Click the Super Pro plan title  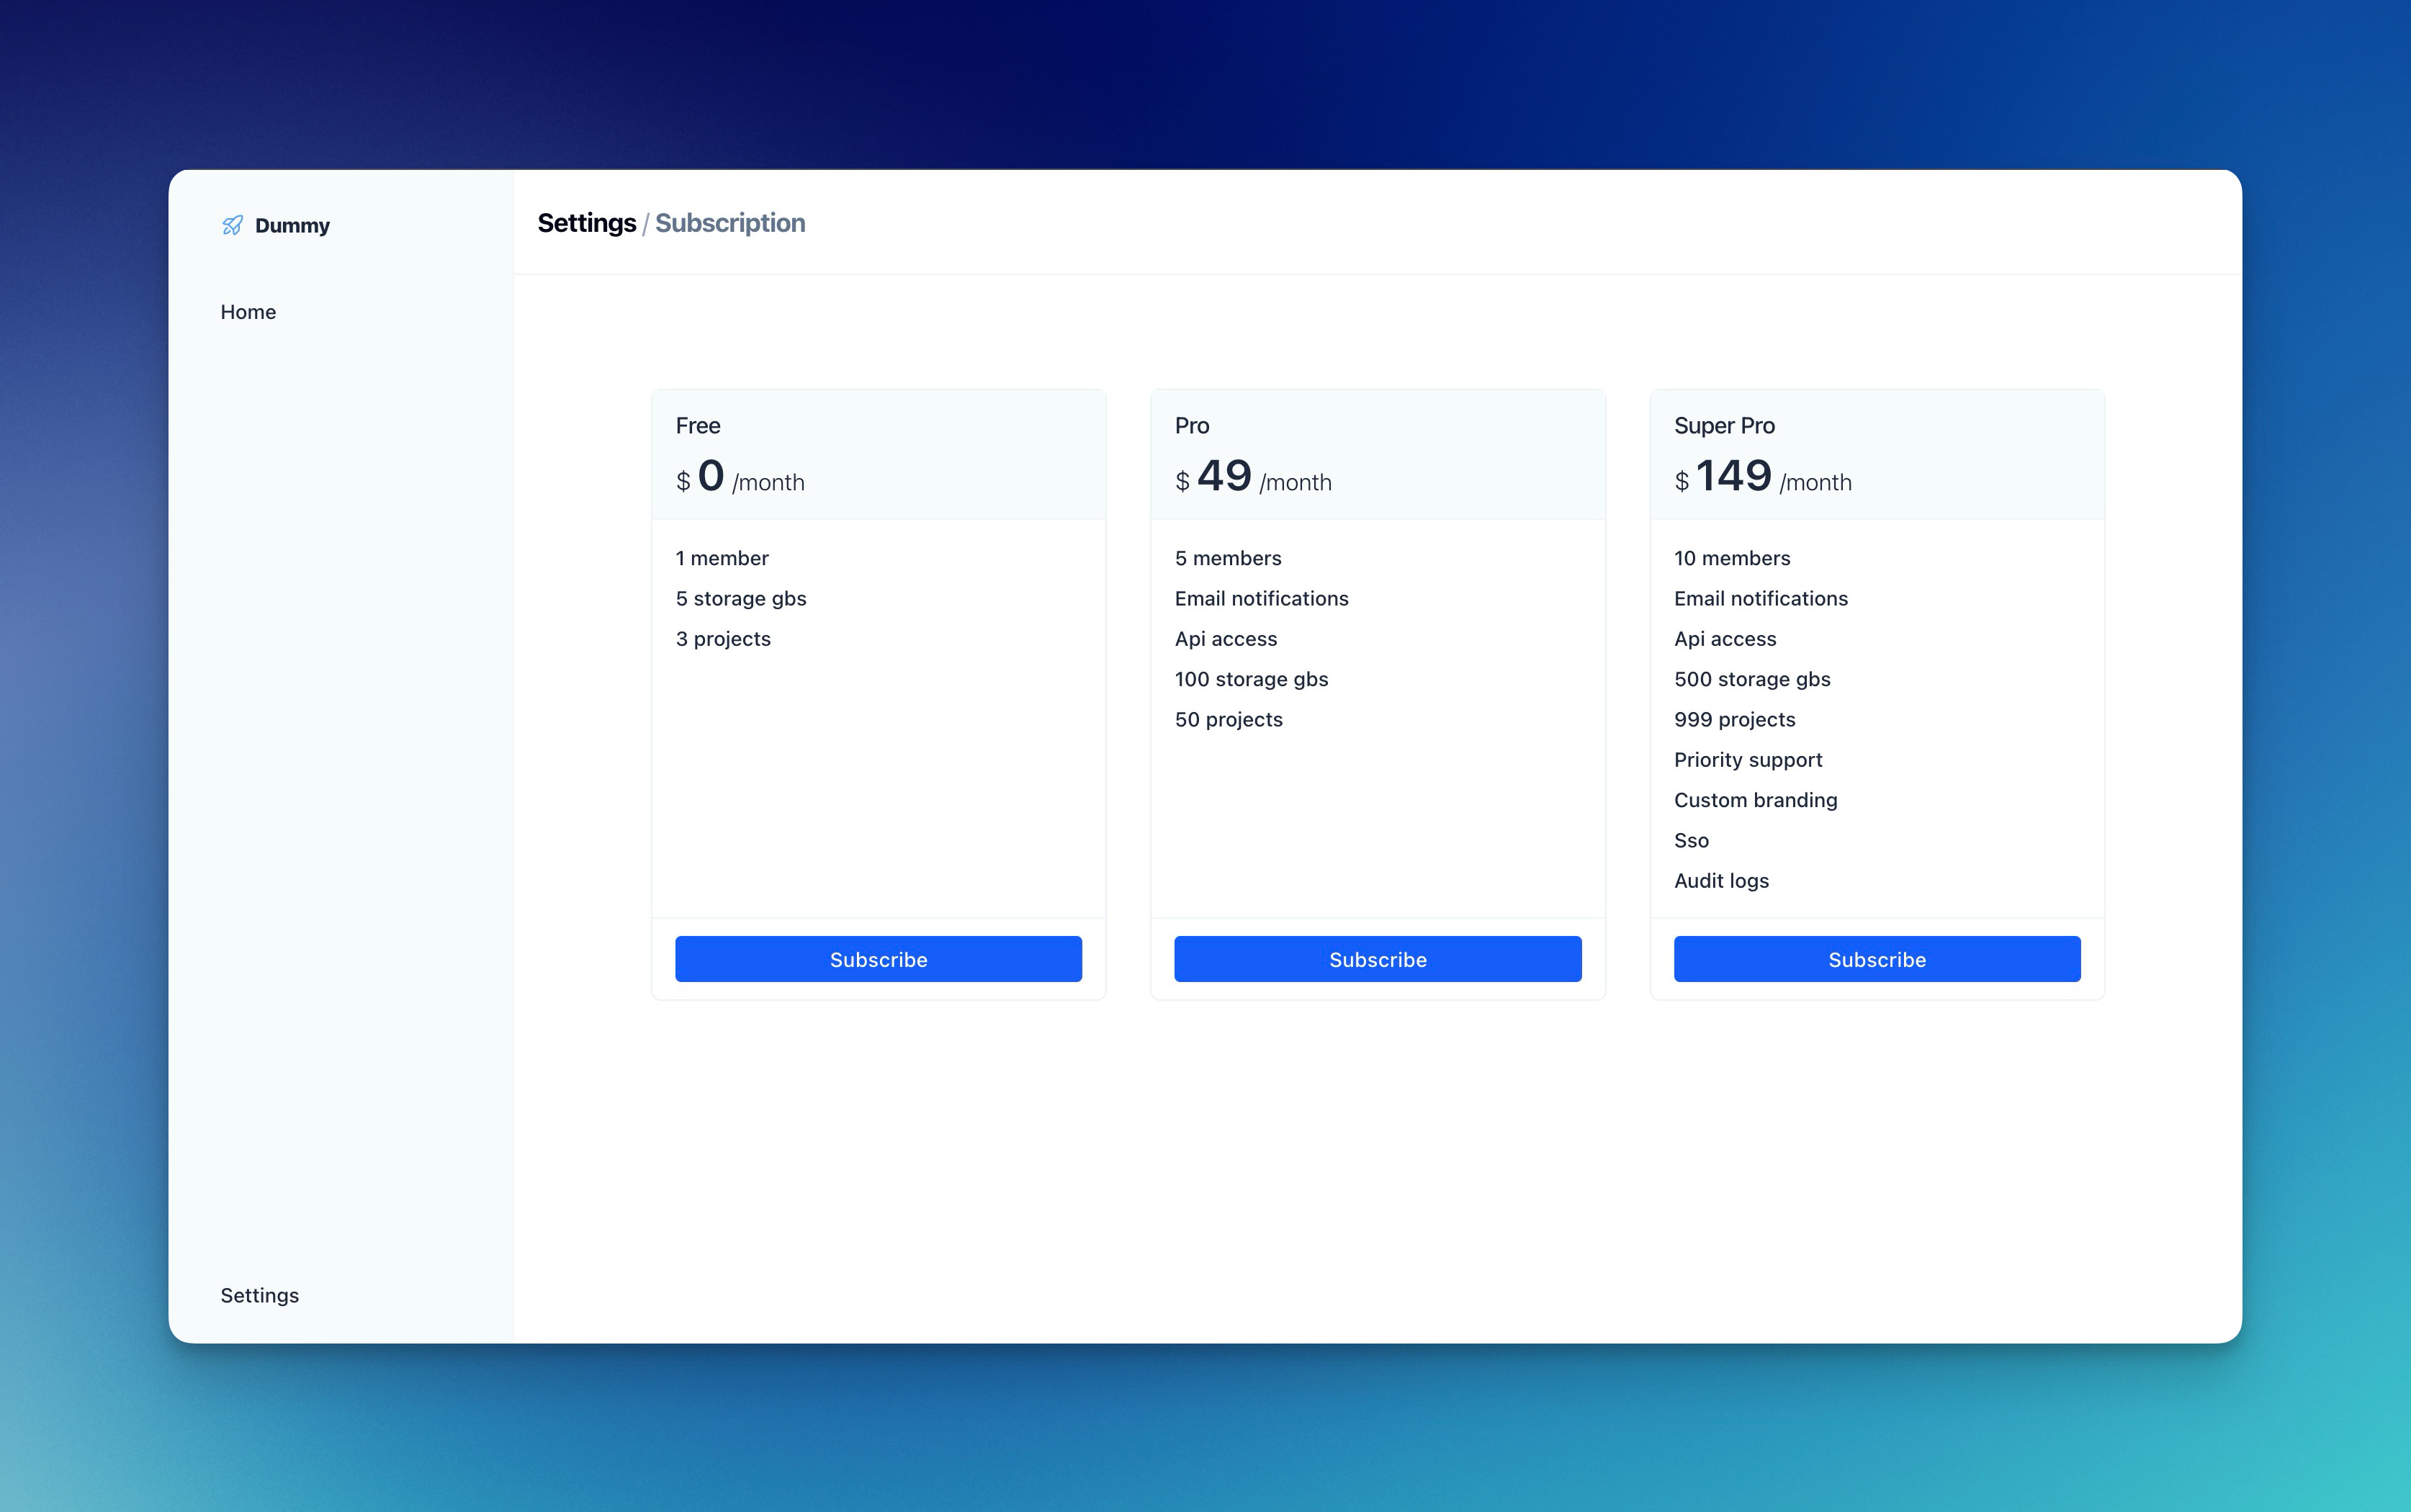pyautogui.click(x=1723, y=426)
